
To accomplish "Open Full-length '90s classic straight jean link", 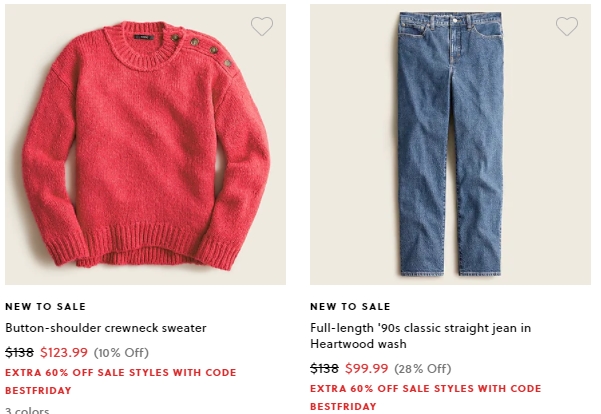I will tap(420, 336).
